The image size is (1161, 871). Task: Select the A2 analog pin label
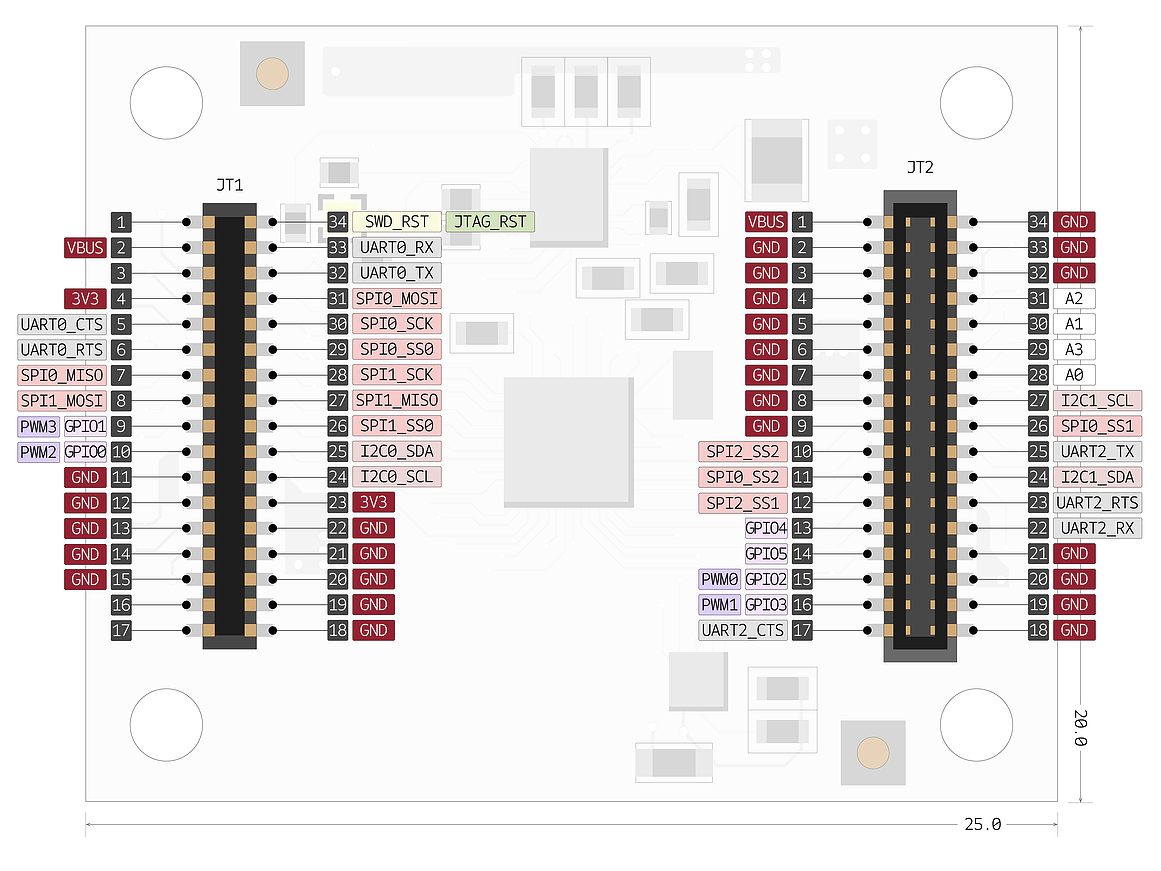coord(1073,298)
